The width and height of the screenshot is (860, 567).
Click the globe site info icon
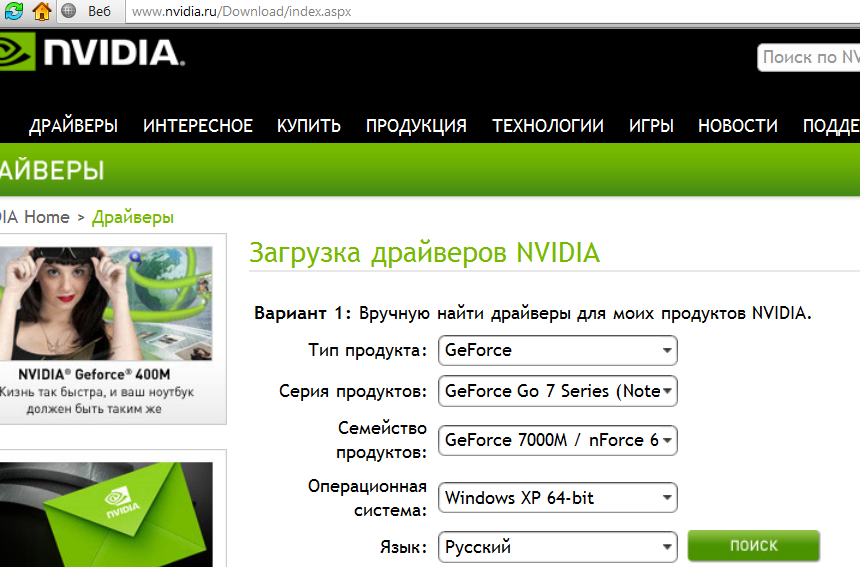pos(69,10)
